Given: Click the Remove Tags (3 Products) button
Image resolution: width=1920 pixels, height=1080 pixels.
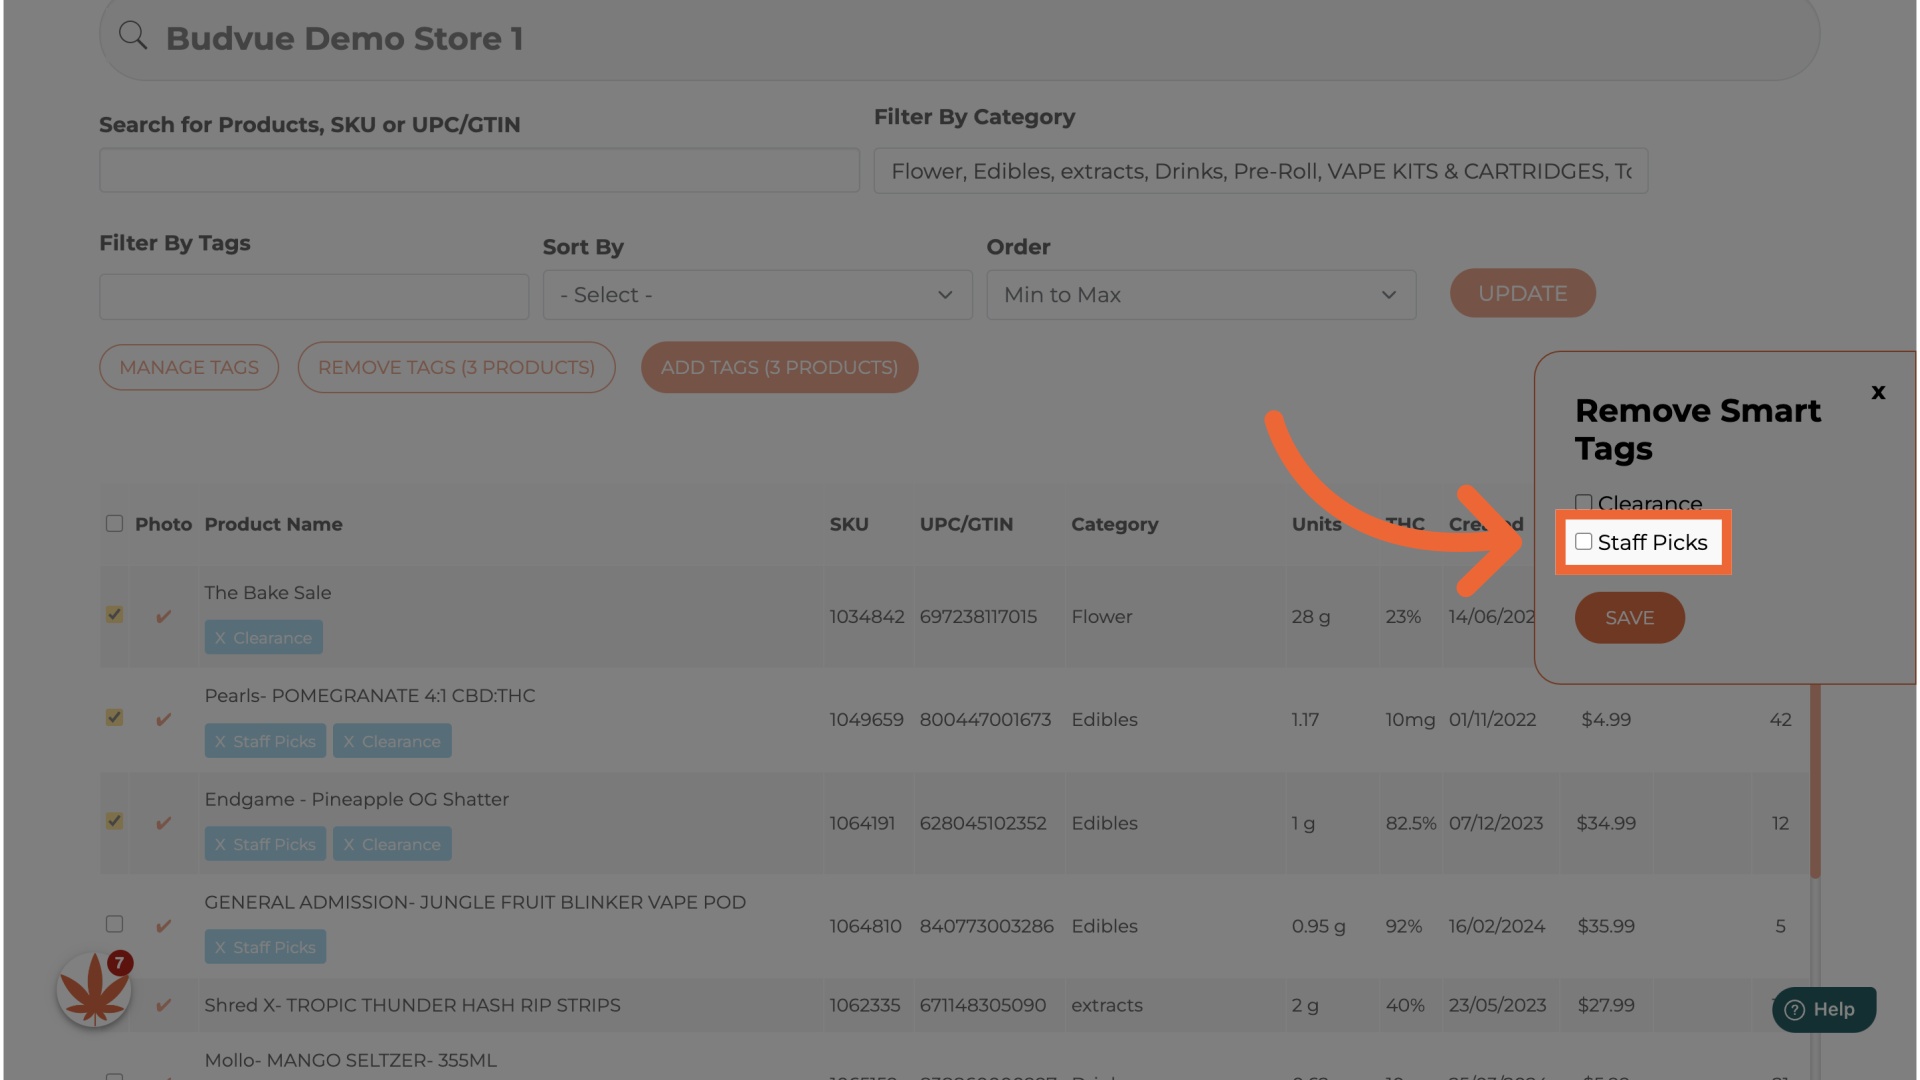Looking at the screenshot, I should [x=456, y=367].
